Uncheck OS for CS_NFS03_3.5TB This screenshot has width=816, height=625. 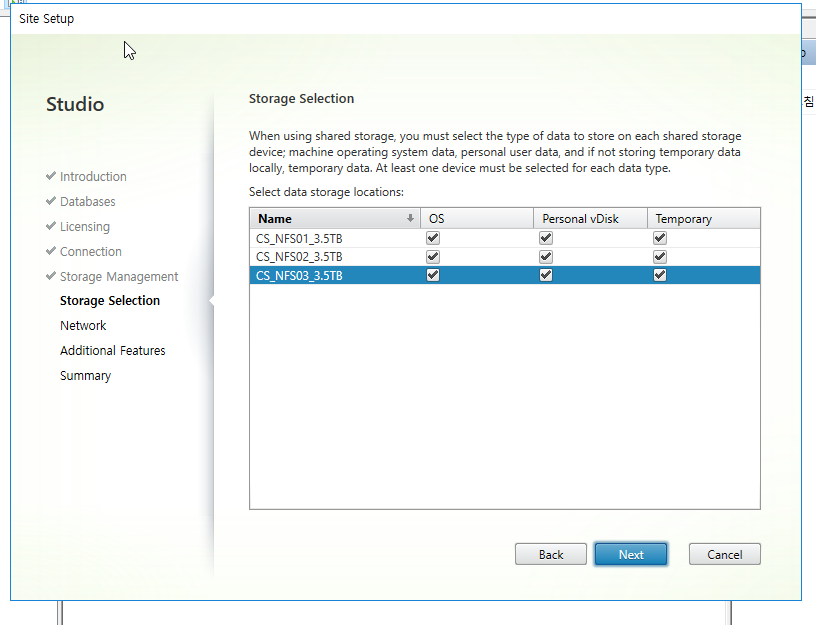[432, 275]
